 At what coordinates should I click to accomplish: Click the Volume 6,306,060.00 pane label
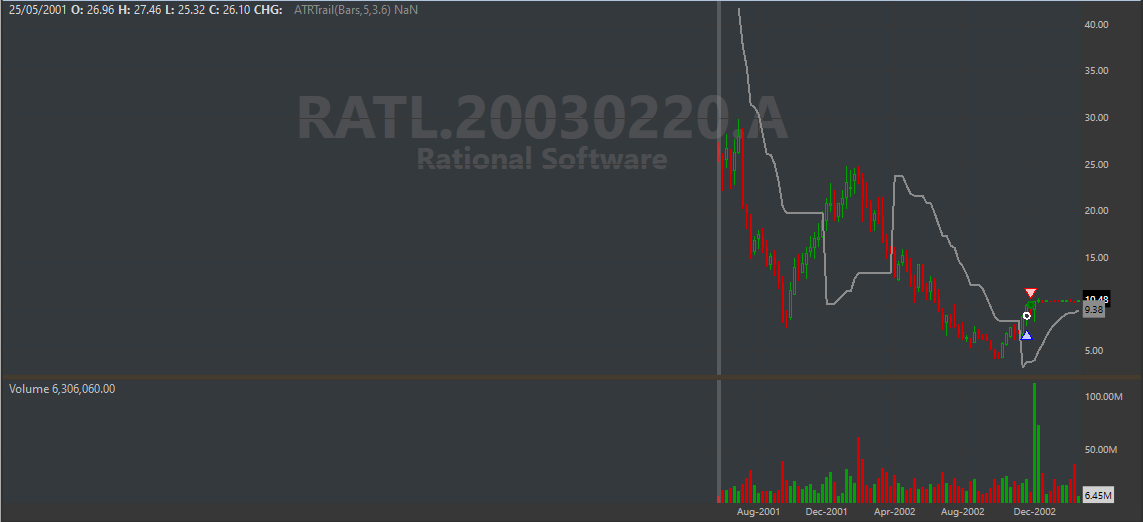tap(62, 389)
